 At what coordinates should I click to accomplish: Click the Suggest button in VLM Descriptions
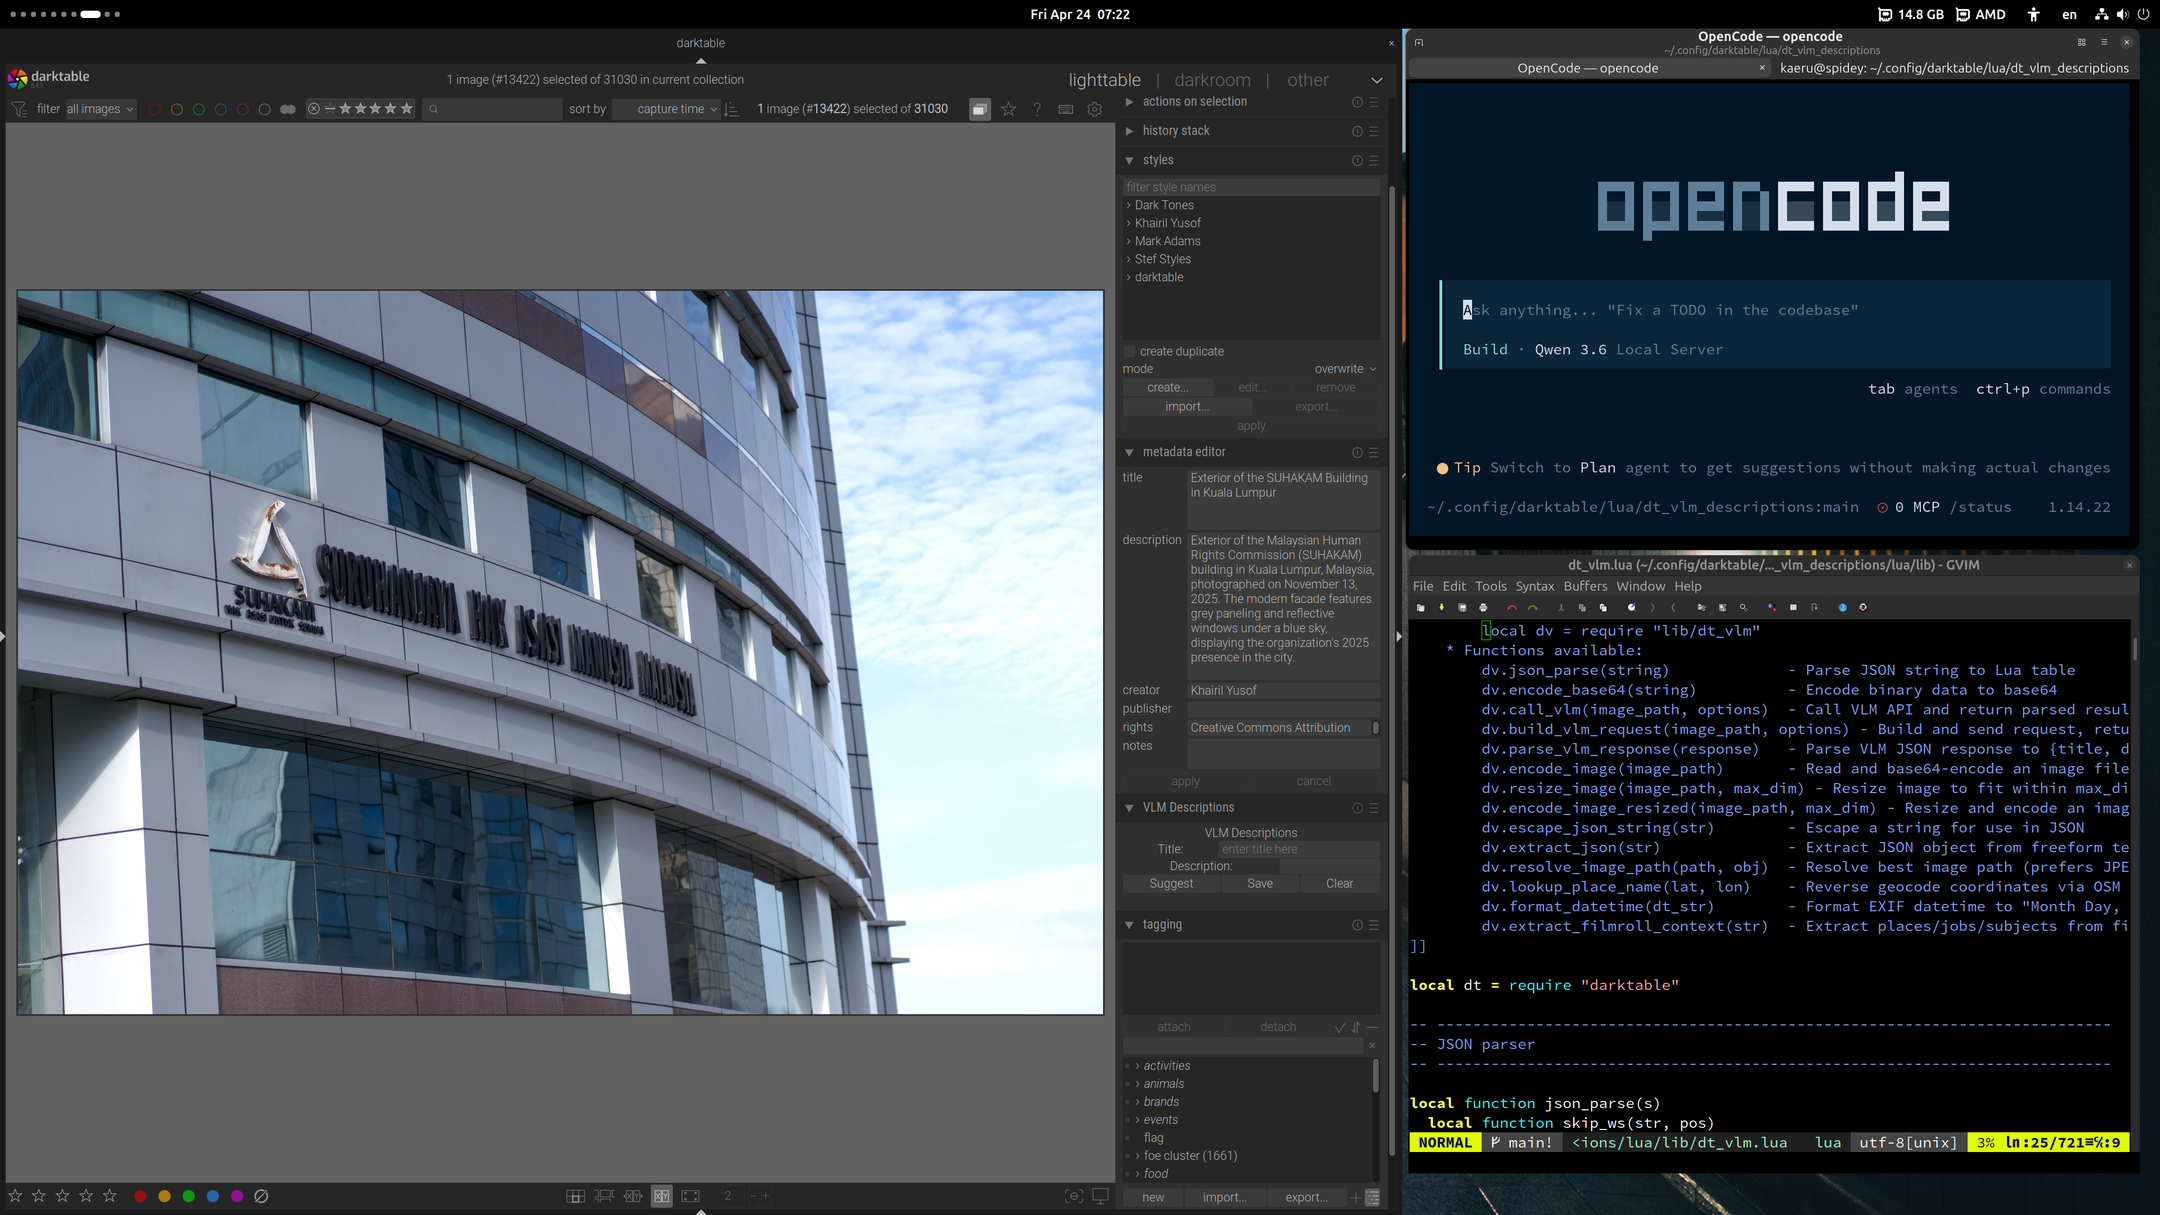tap(1171, 883)
